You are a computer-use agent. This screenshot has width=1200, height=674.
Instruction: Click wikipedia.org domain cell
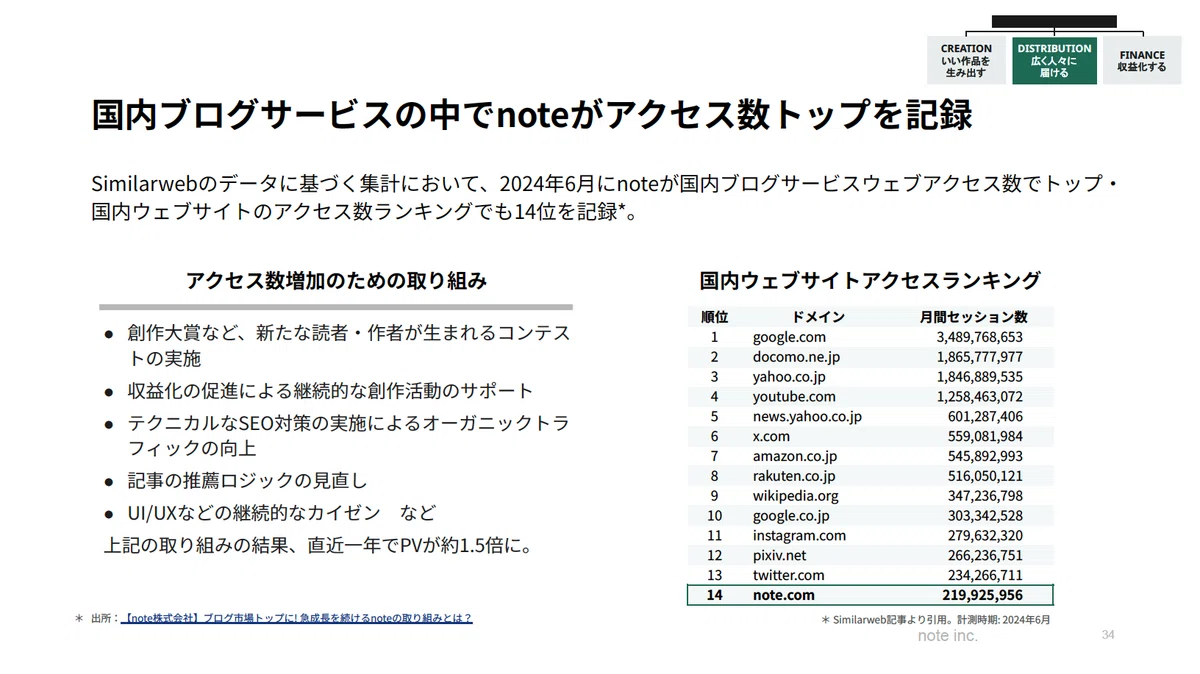coord(795,496)
